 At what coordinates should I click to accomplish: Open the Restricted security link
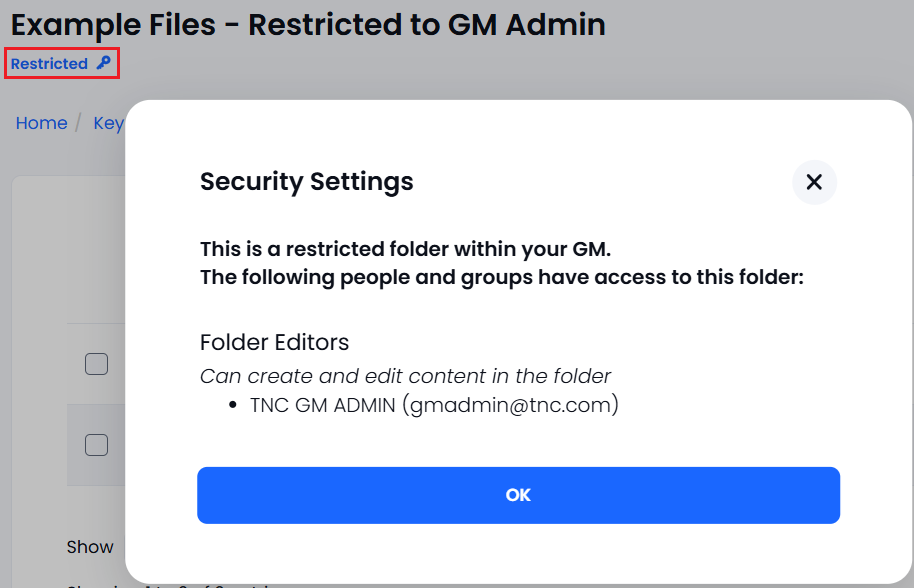coord(61,63)
